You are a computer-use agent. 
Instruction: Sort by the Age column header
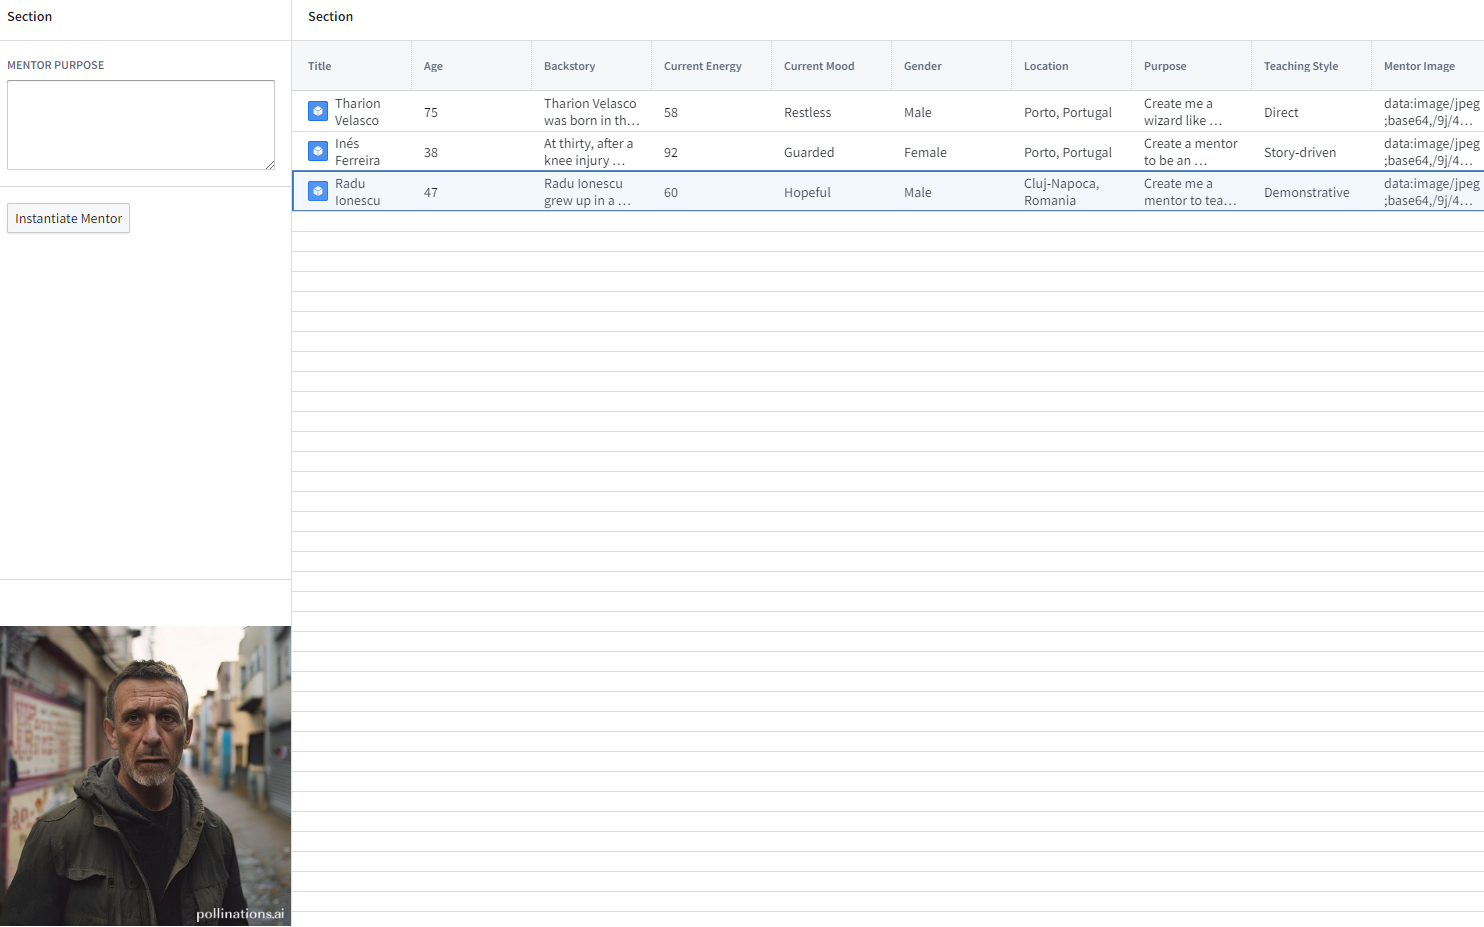[433, 66]
